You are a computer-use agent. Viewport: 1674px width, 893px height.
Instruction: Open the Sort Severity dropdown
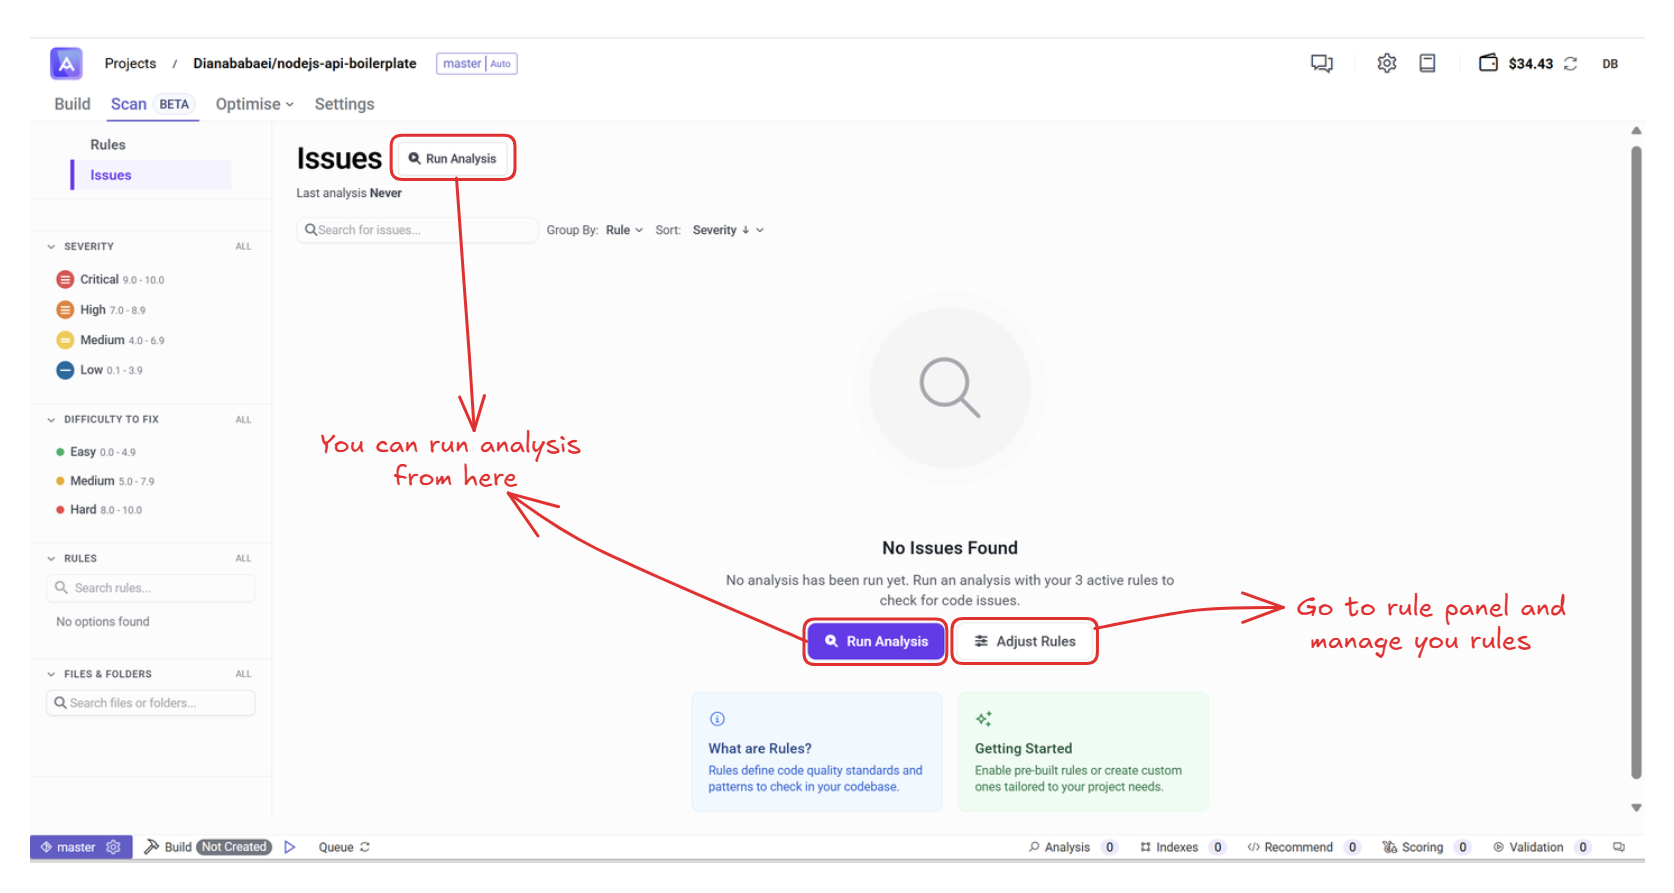pos(728,230)
